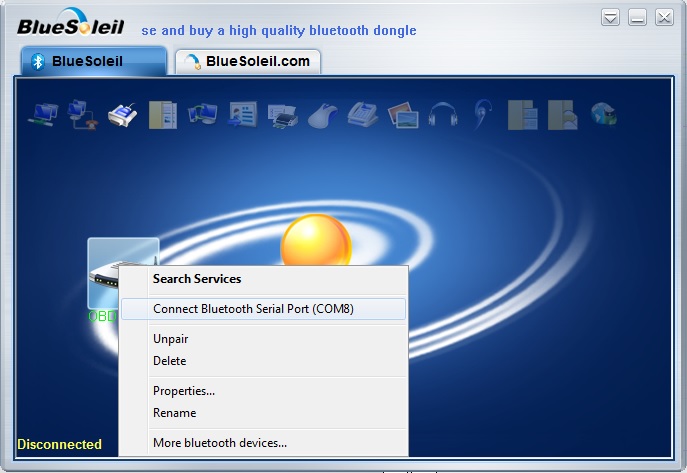The height and width of the screenshot is (473, 687).
Task: Select Connect Bluetooth Serial Port (COM8)
Action: pos(263,309)
